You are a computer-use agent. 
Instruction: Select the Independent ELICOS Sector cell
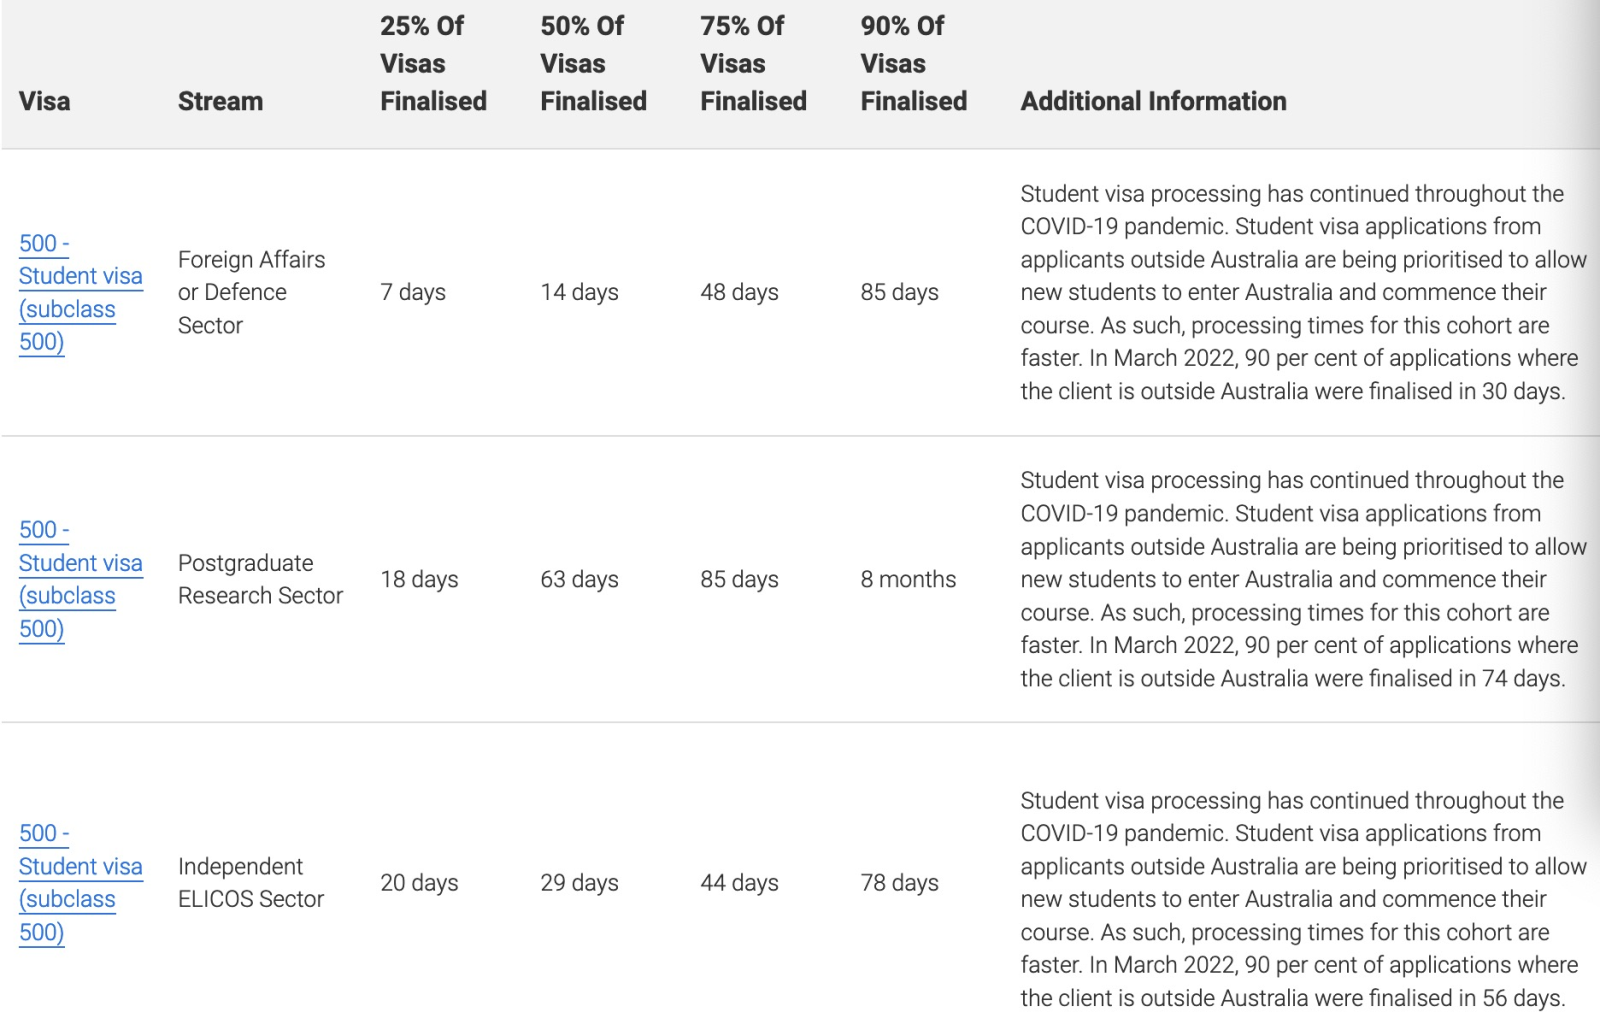point(251,883)
